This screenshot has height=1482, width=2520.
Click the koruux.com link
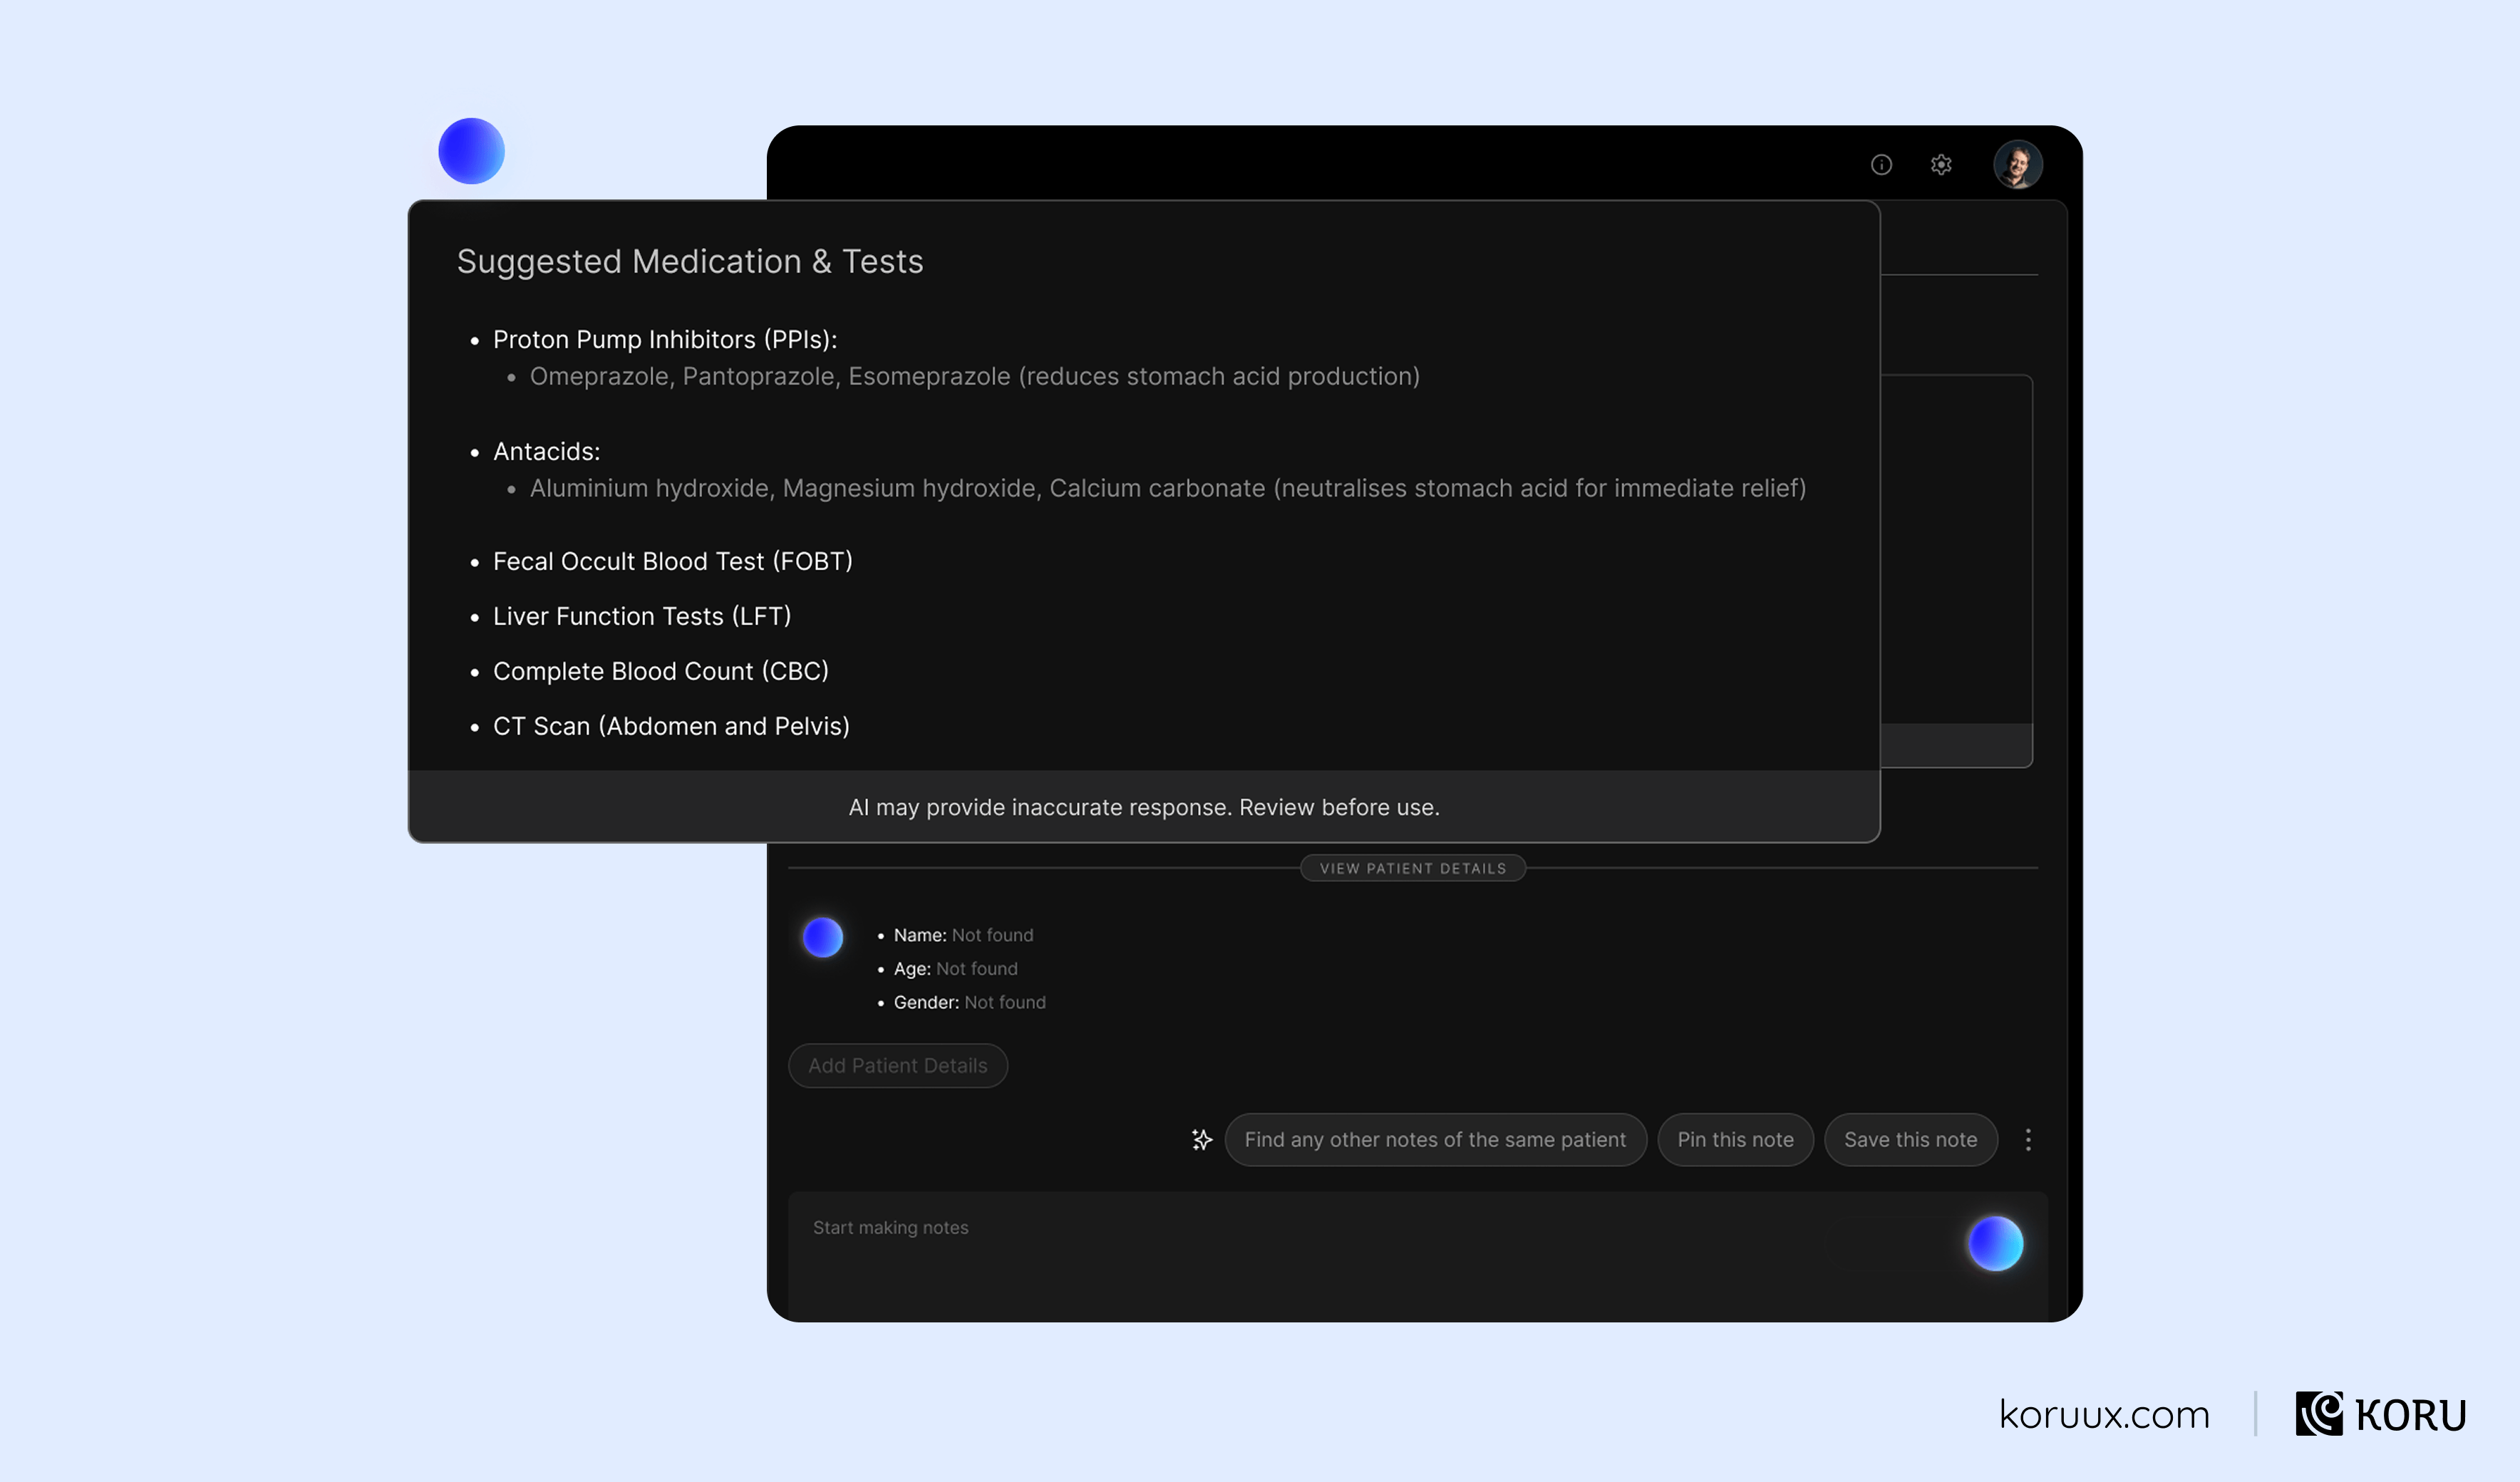(x=2104, y=1414)
